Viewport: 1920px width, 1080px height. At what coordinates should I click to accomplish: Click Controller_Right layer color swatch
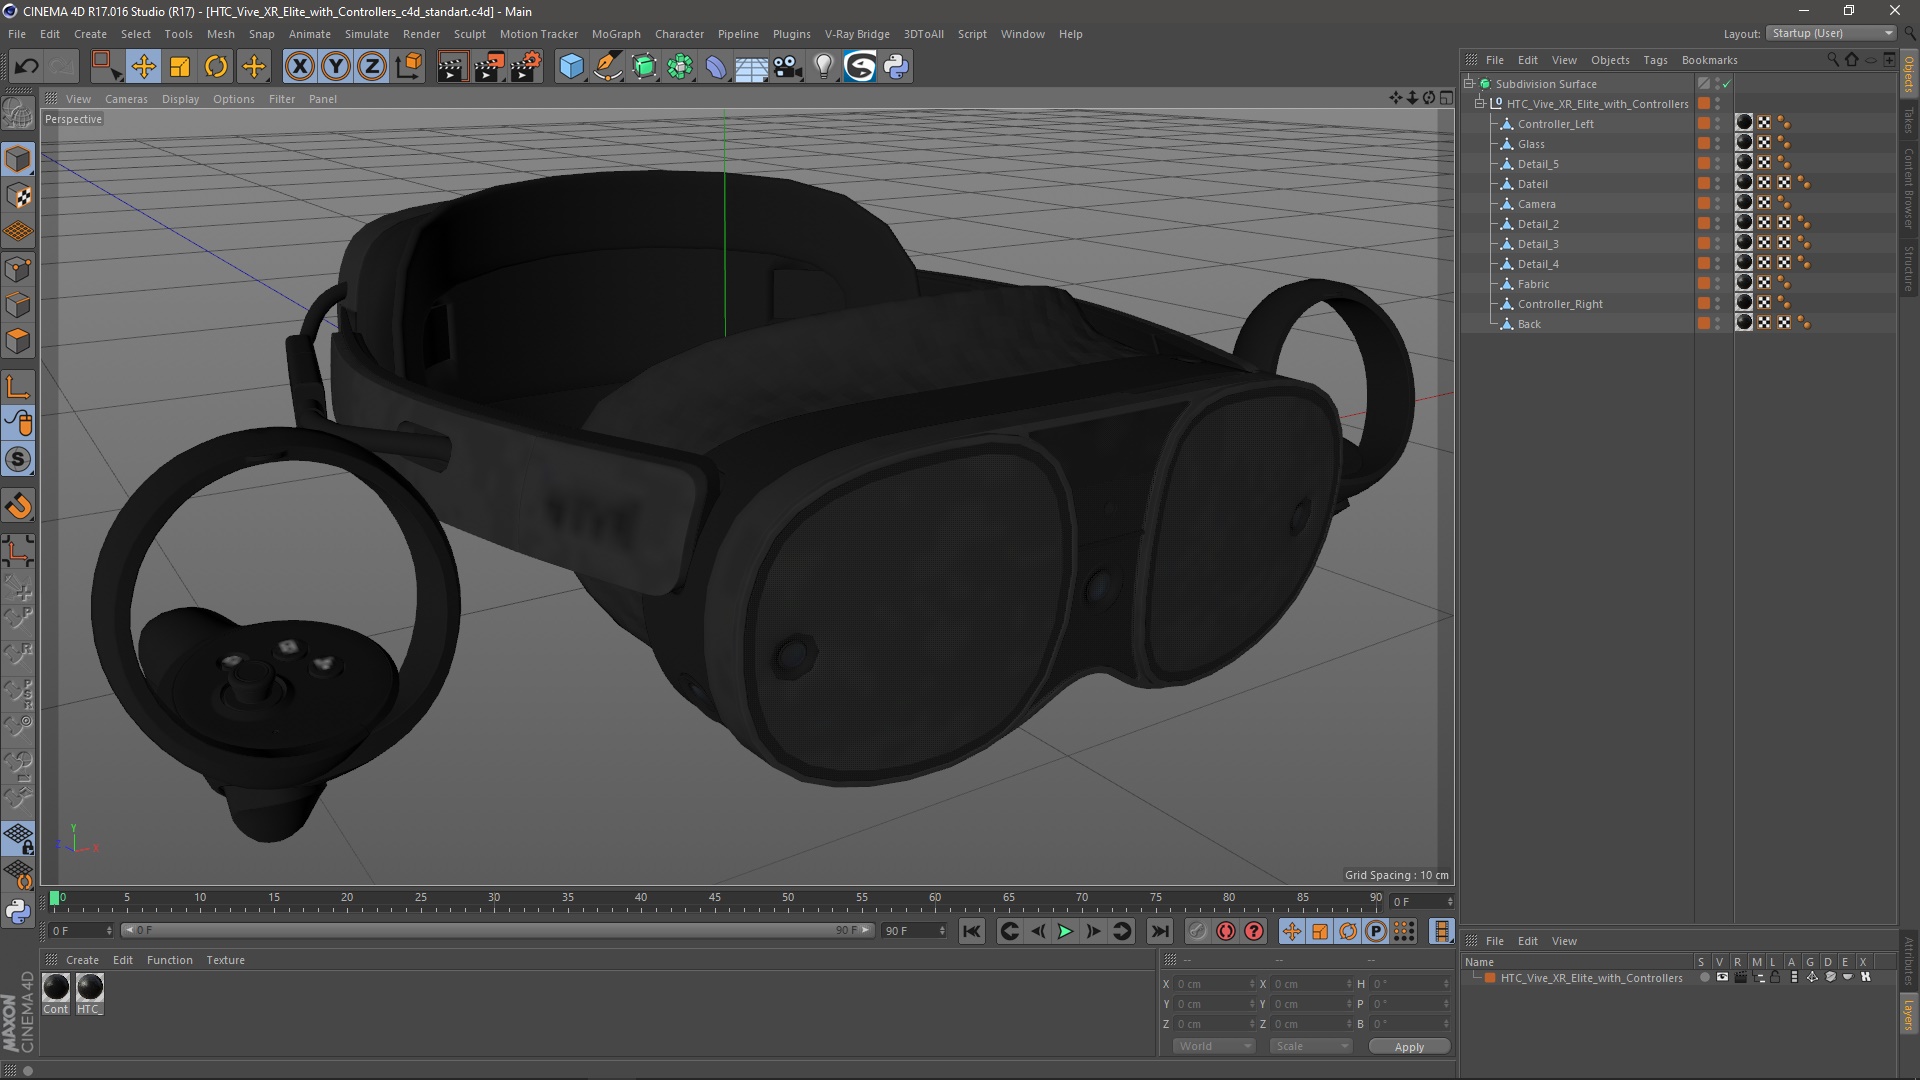[1704, 303]
